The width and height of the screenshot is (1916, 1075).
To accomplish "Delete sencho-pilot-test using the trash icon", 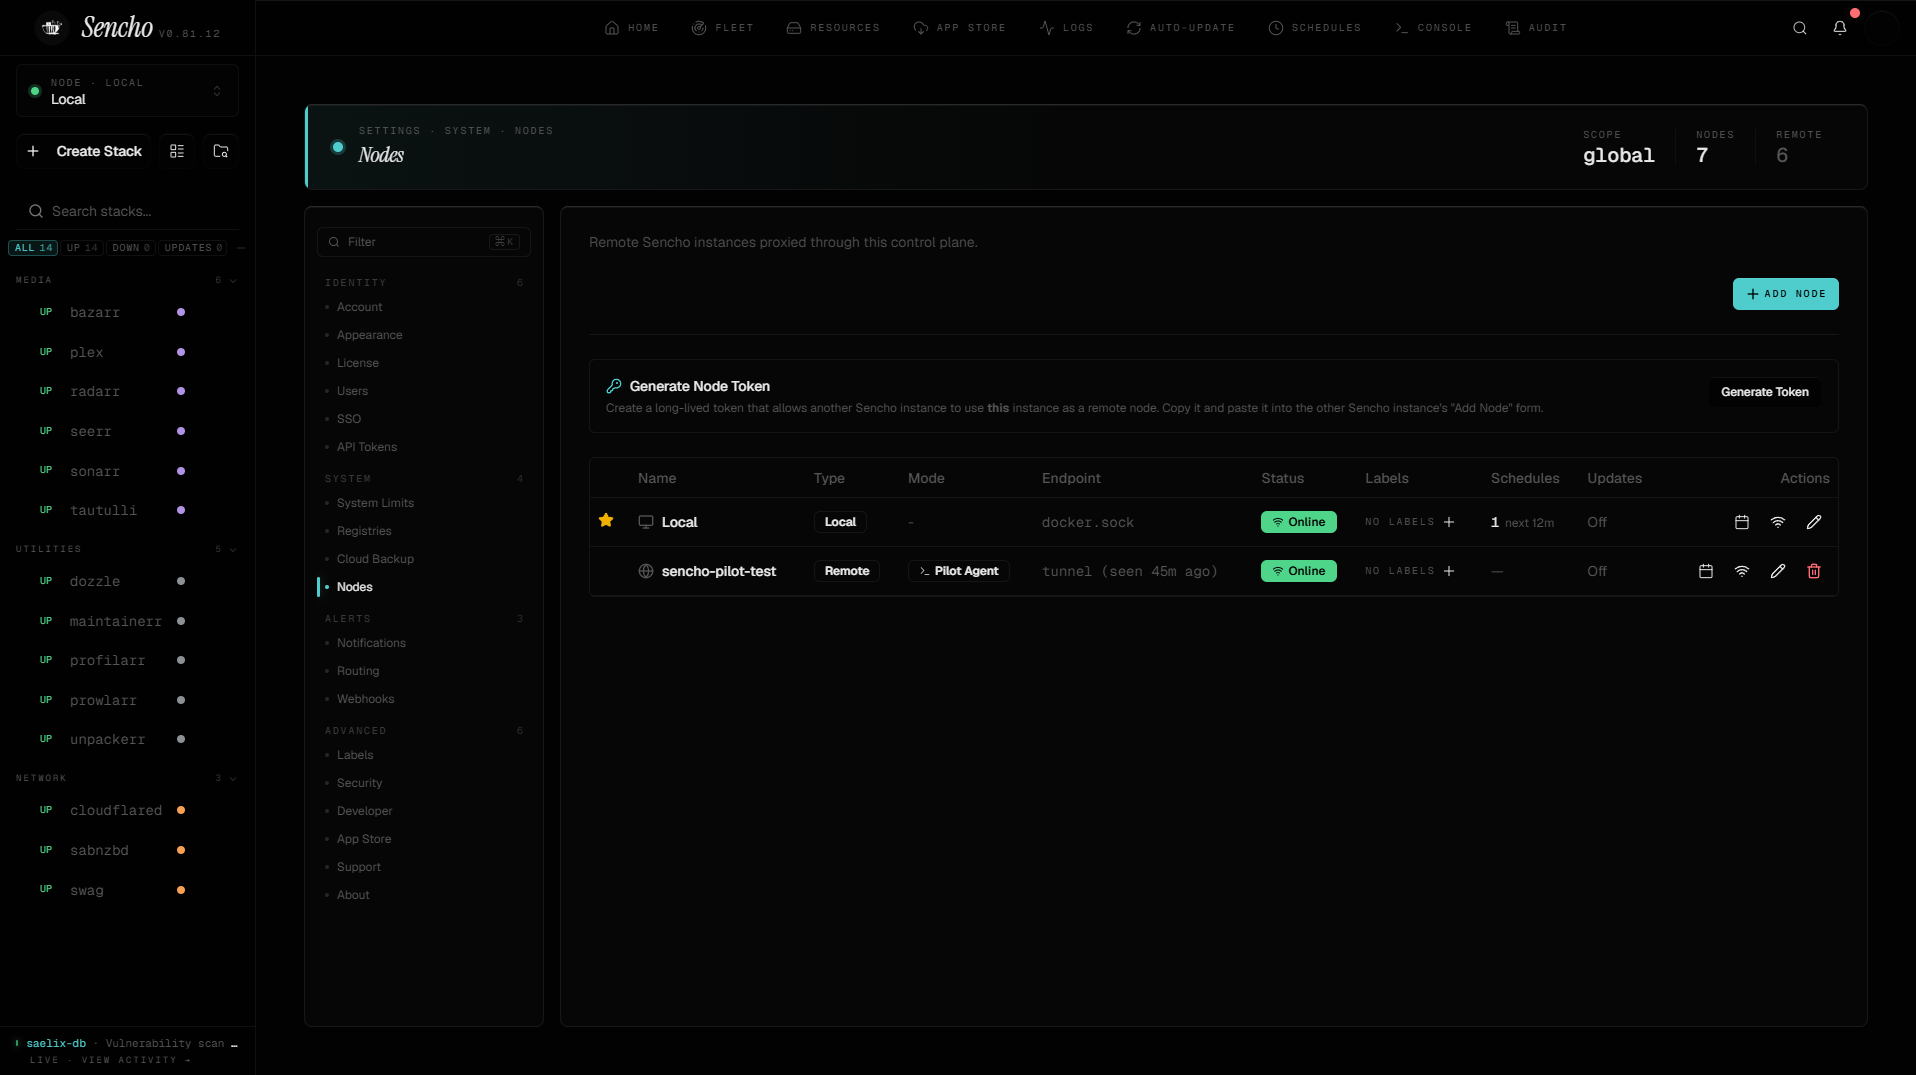I will 1814,571.
